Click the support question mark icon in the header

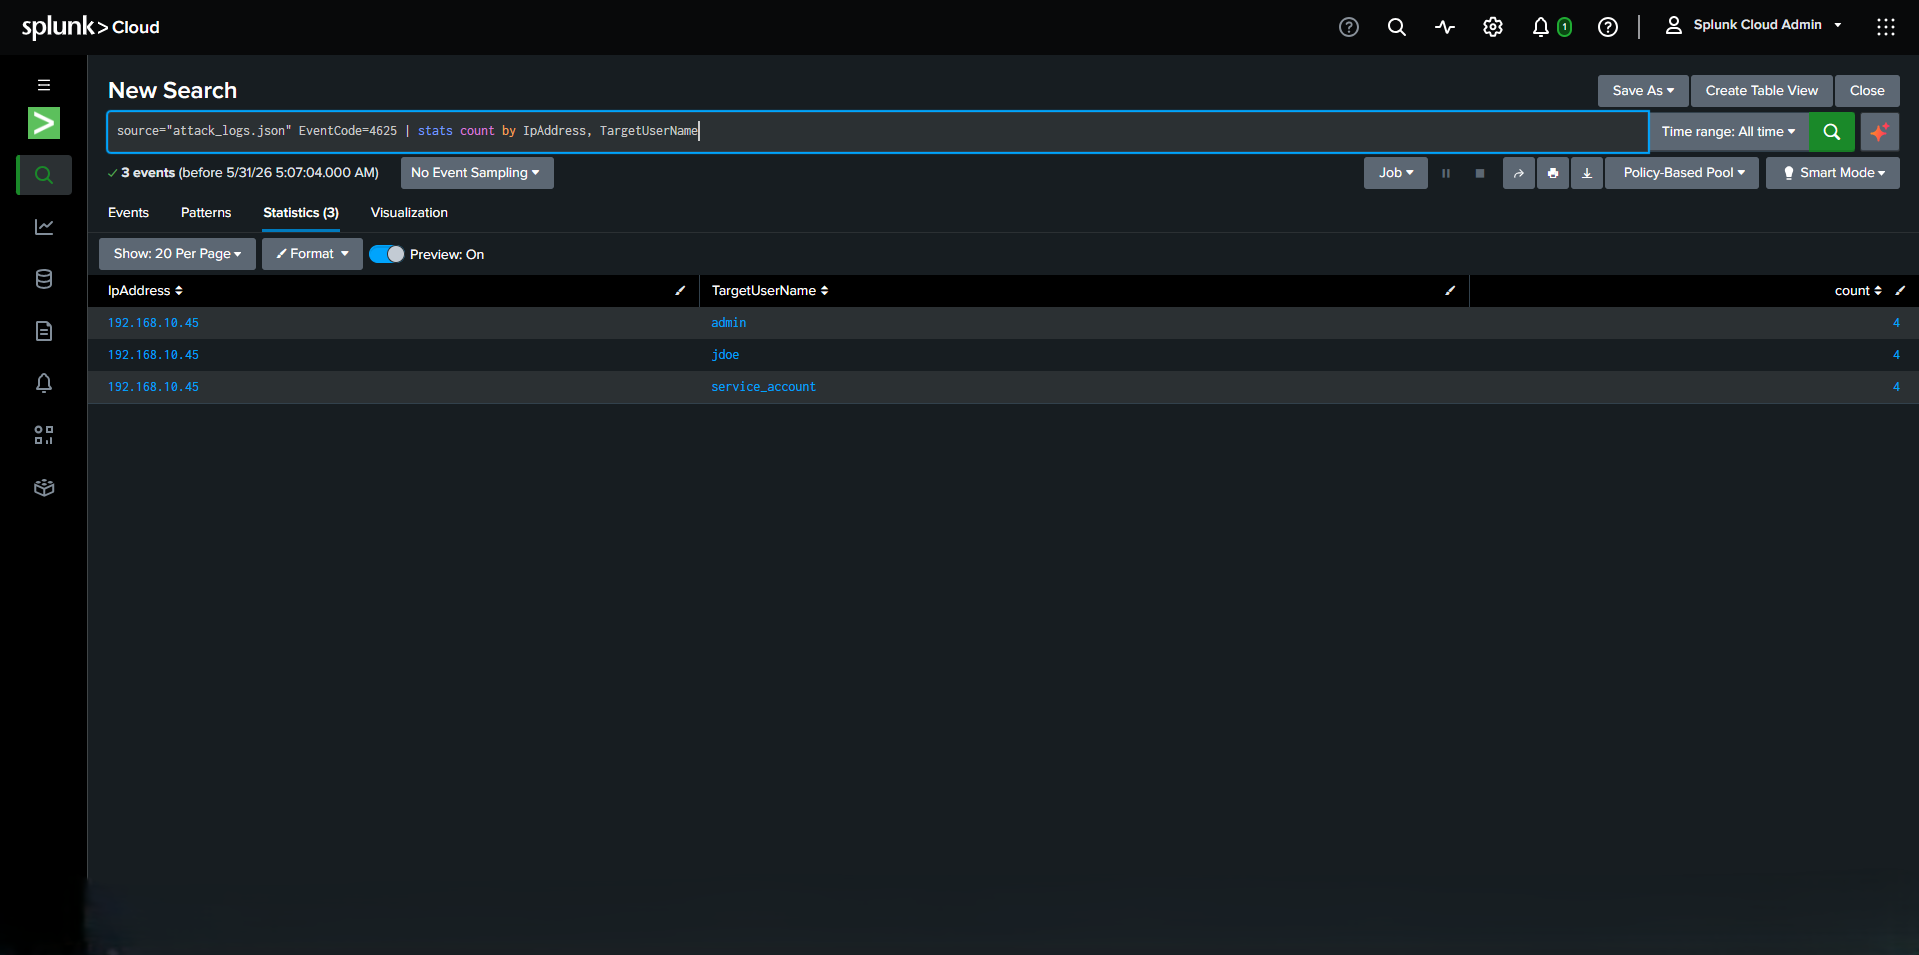(x=1349, y=27)
